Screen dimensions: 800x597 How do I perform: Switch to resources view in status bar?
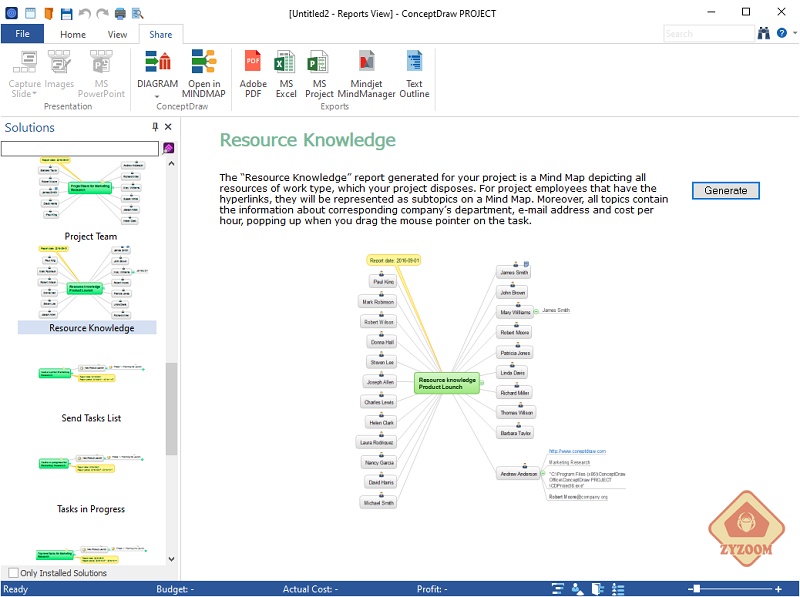pyautogui.click(x=578, y=589)
